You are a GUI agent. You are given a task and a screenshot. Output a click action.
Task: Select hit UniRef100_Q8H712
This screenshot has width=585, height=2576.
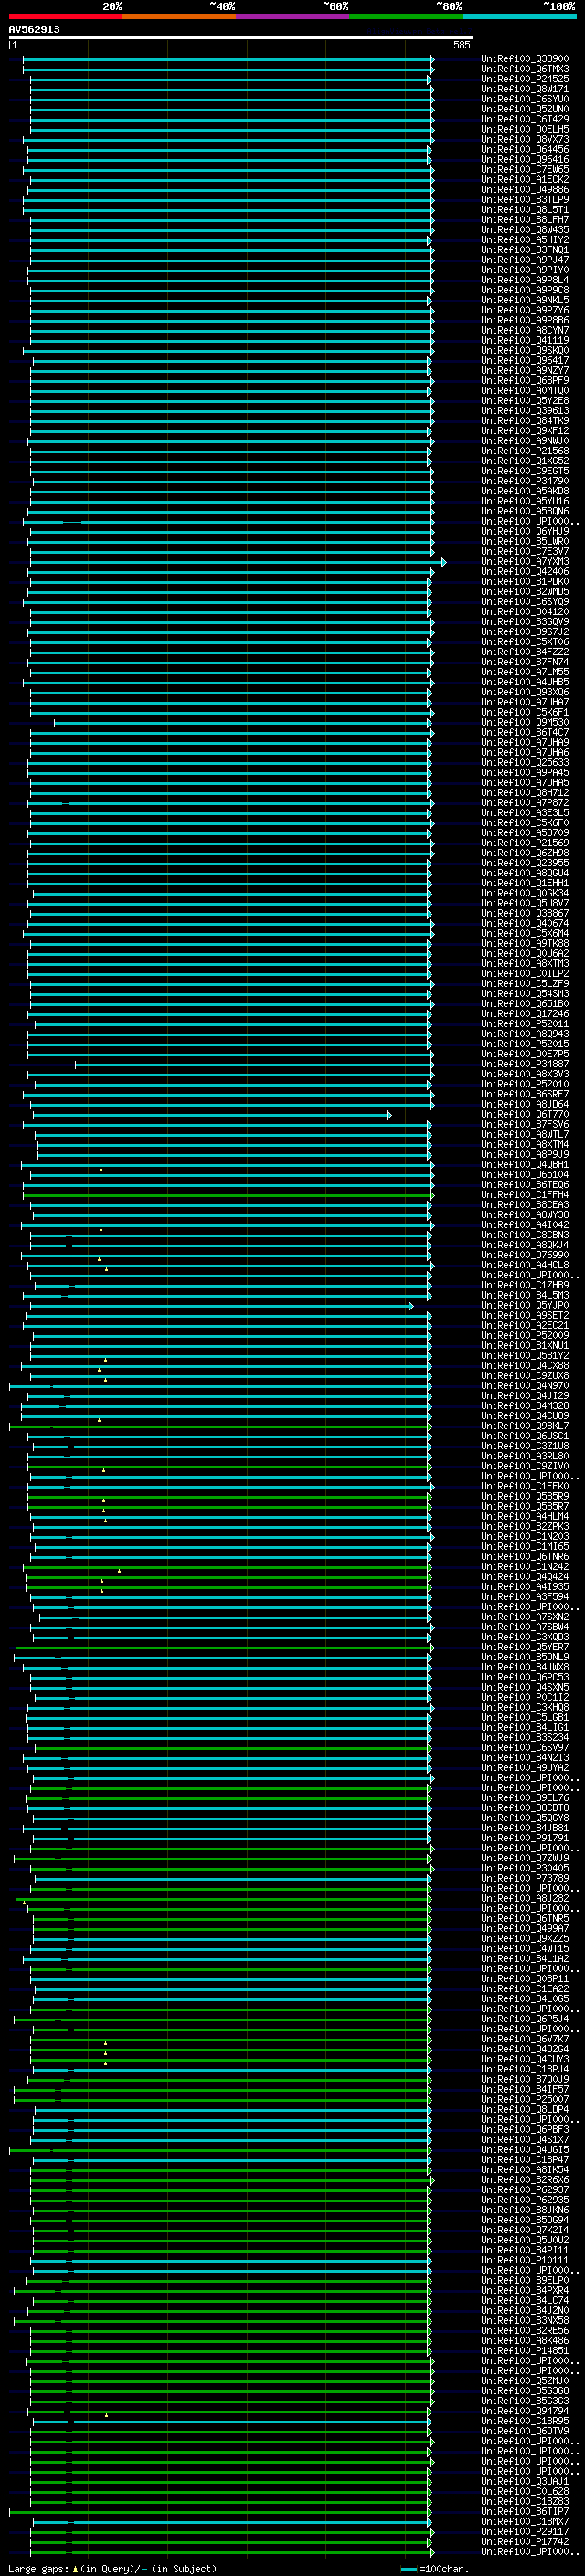[525, 793]
